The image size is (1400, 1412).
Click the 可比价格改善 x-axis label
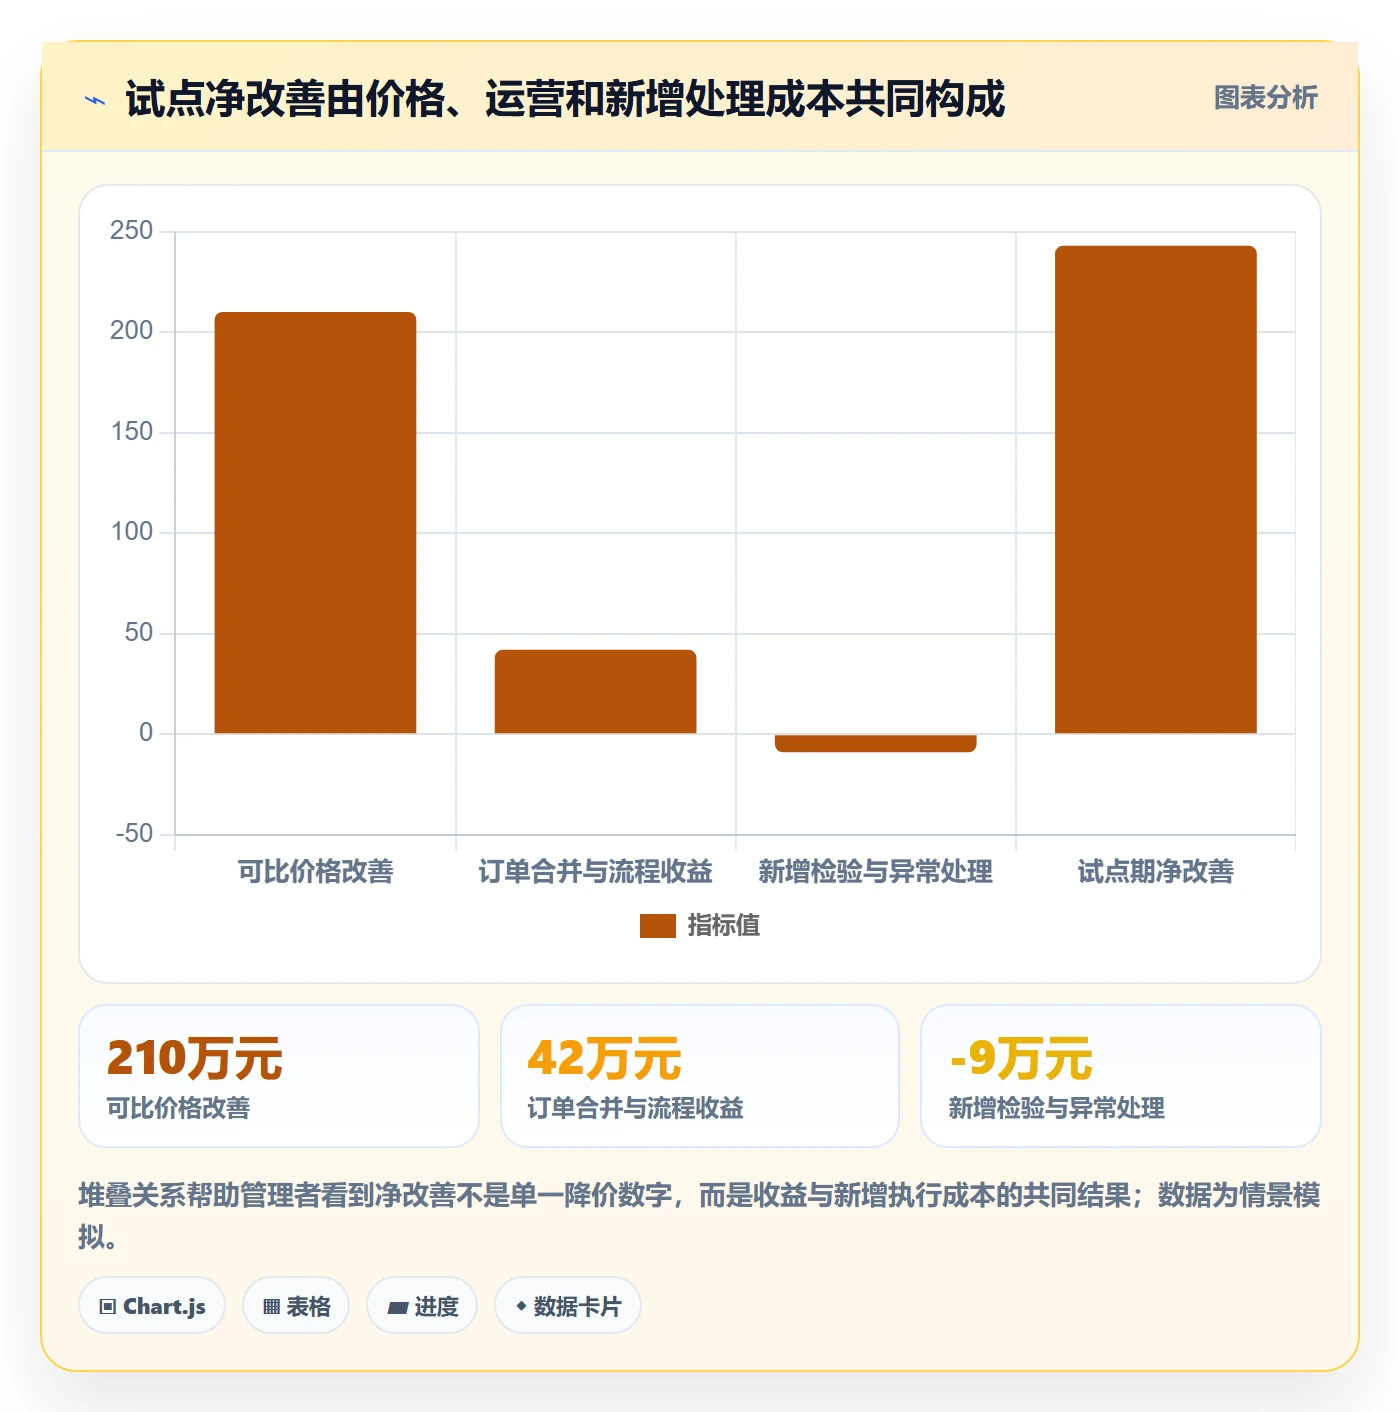[x=315, y=872]
